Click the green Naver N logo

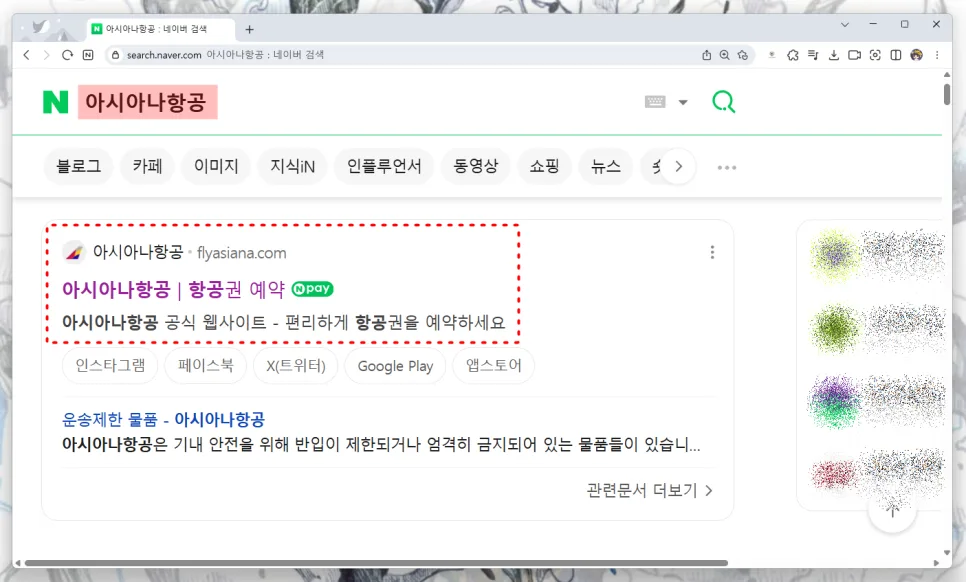55,102
